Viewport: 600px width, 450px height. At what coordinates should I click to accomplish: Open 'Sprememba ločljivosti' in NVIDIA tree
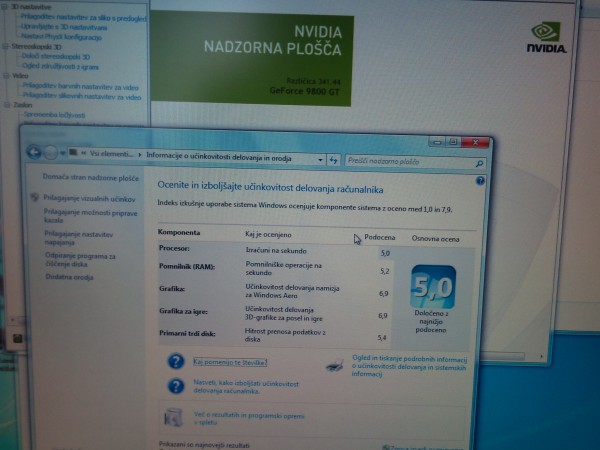pyautogui.click(x=54, y=114)
